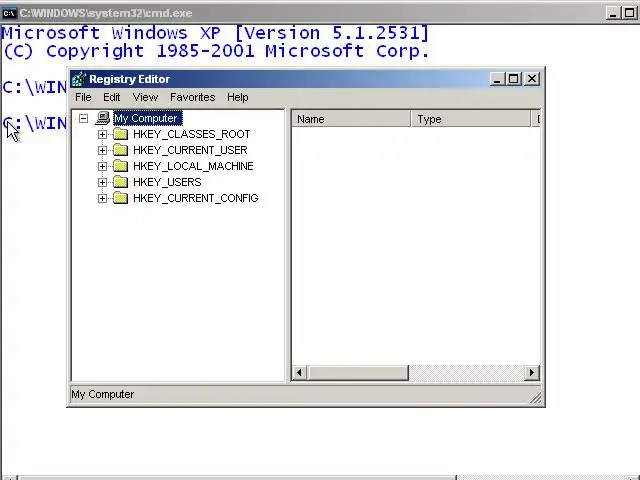
Task: Expand the HKEY_CURRENT_USER key
Action: pyautogui.click(x=102, y=150)
